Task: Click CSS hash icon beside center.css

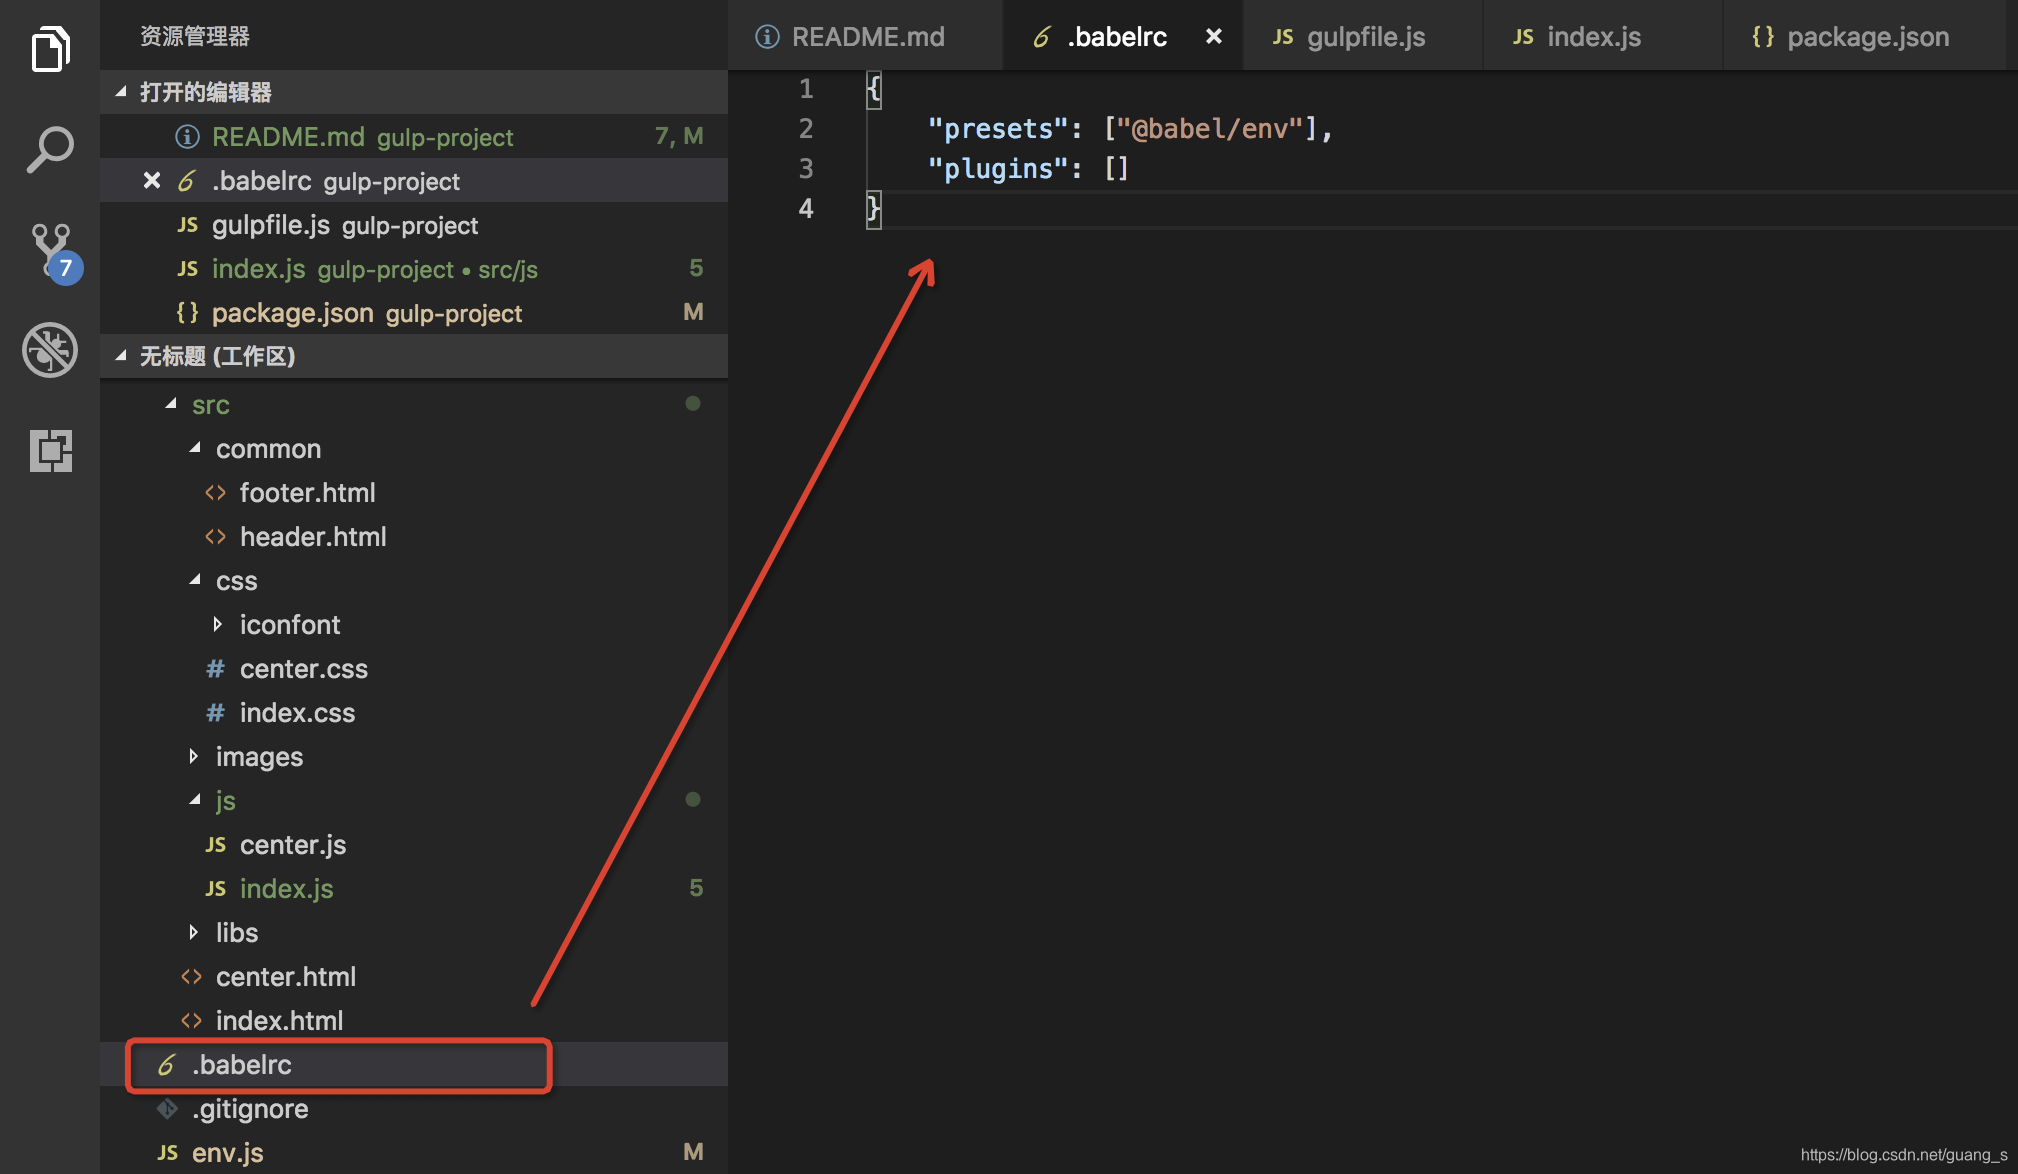Action: (215, 669)
